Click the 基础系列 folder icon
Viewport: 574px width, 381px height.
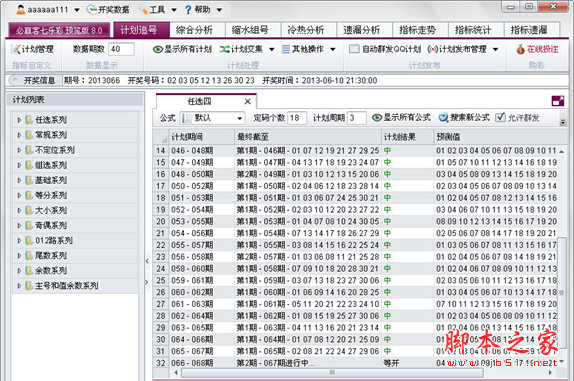point(29,180)
